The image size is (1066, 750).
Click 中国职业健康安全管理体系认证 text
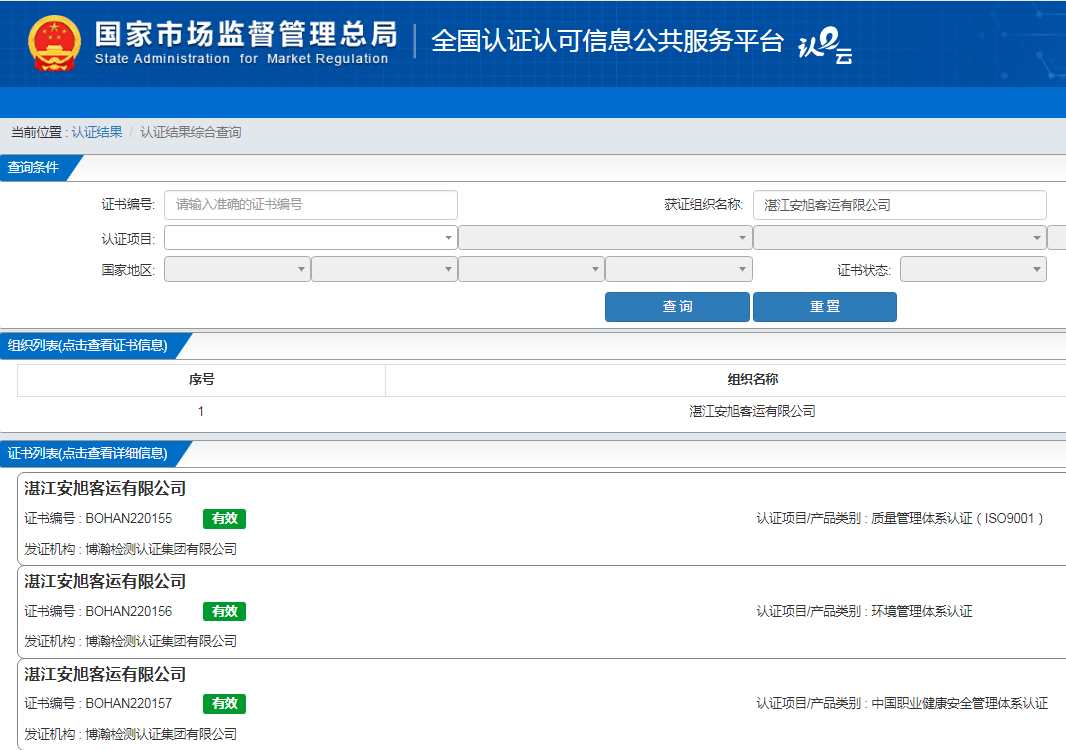click(x=960, y=703)
